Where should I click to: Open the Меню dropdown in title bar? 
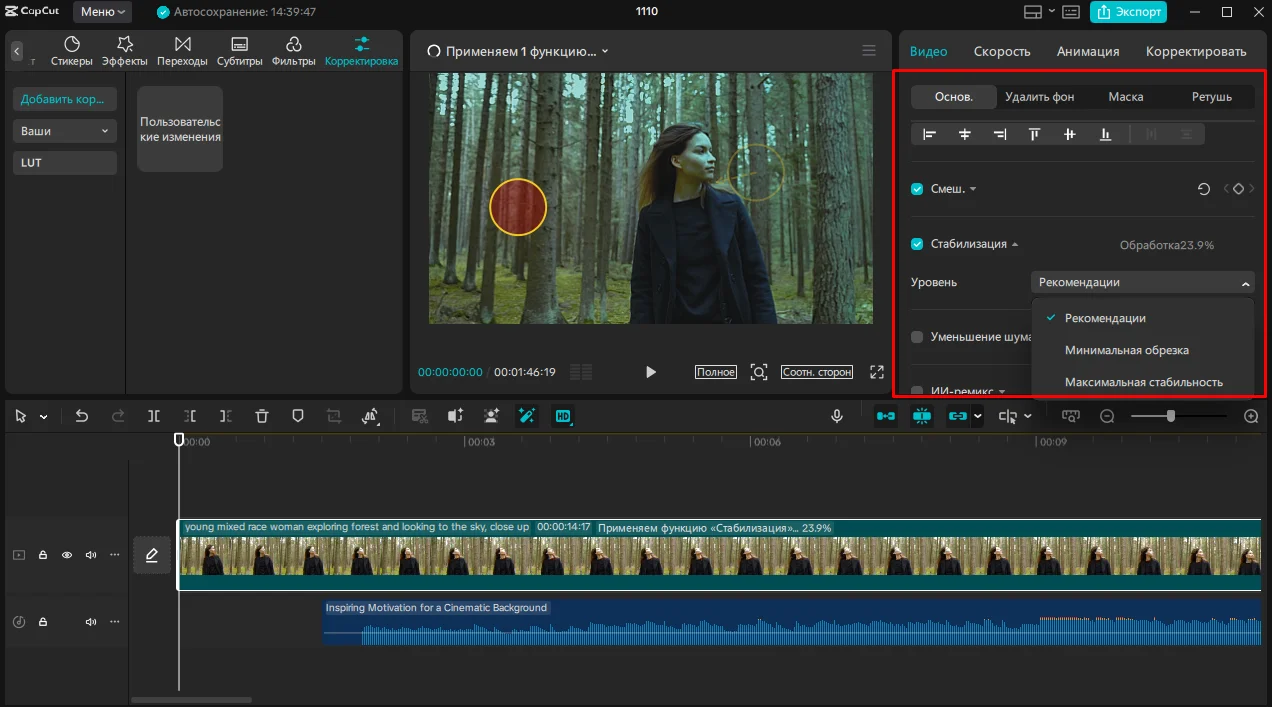103,12
